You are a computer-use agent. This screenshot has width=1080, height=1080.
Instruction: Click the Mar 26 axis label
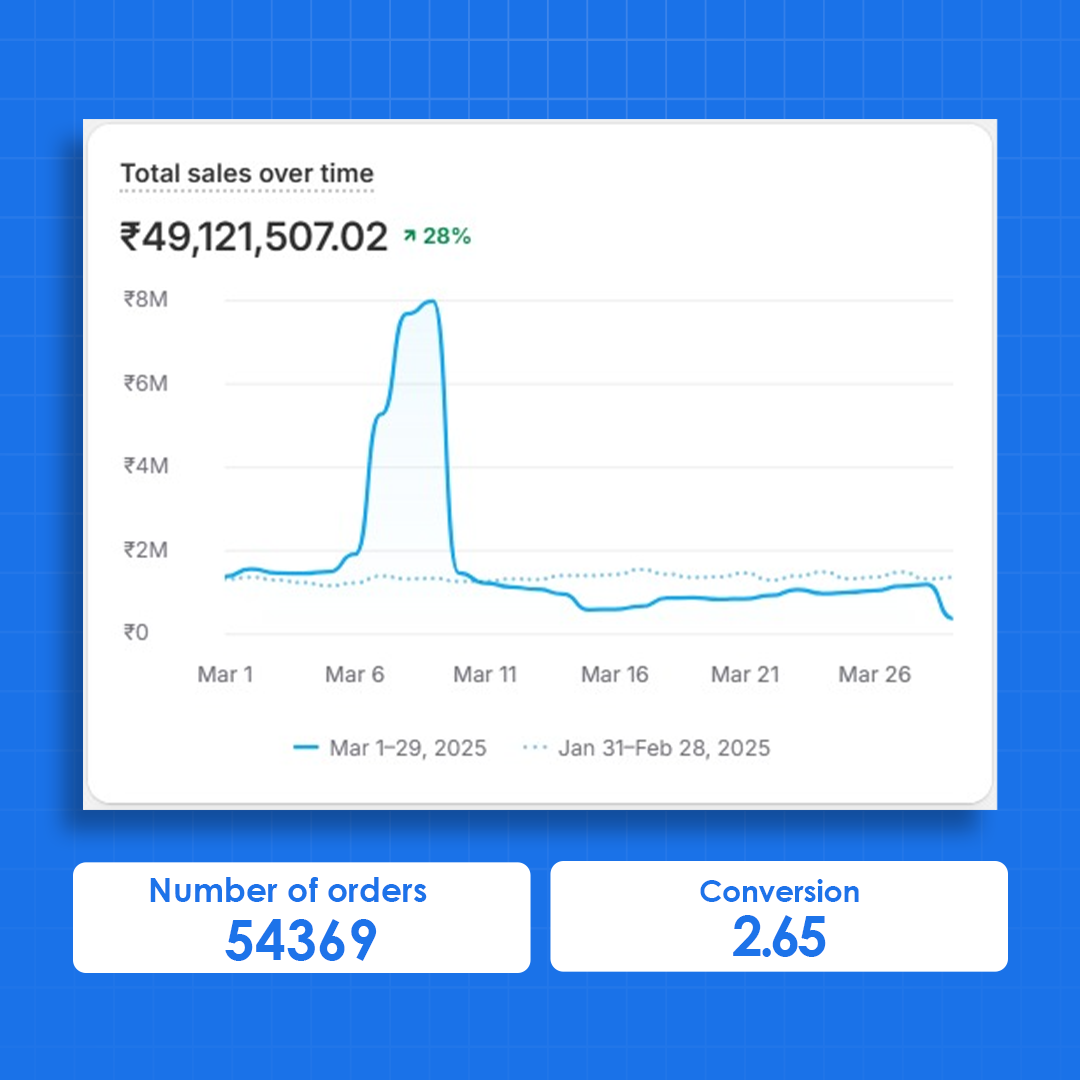pyautogui.click(x=875, y=675)
